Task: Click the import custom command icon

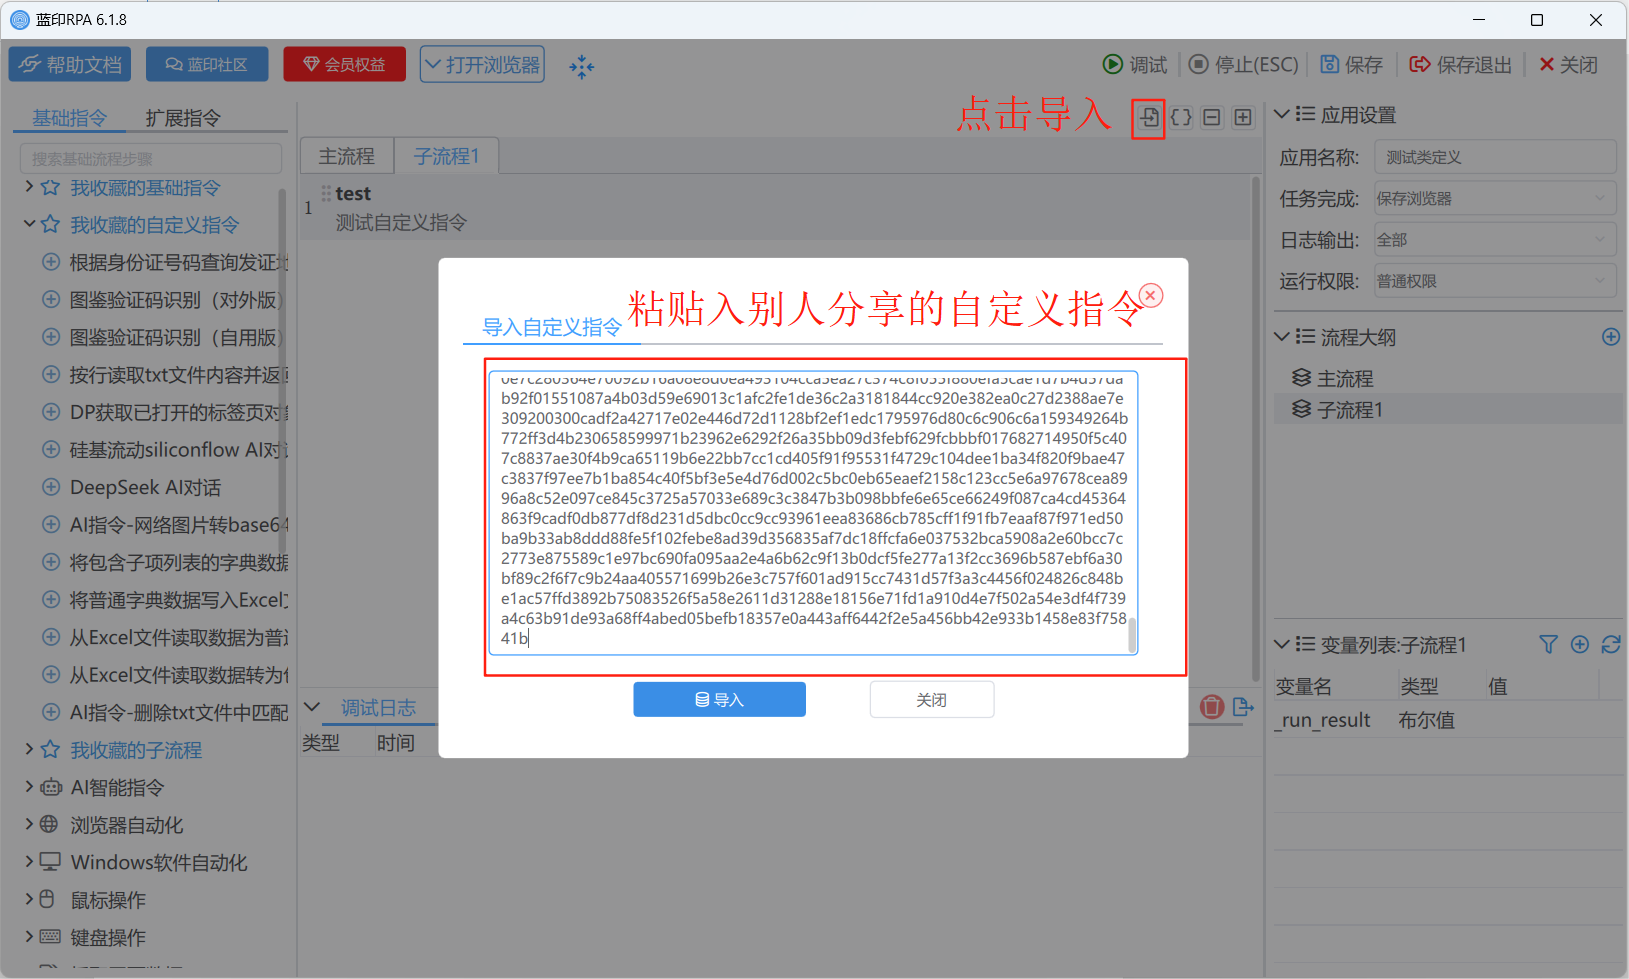Action: pos(1149,118)
